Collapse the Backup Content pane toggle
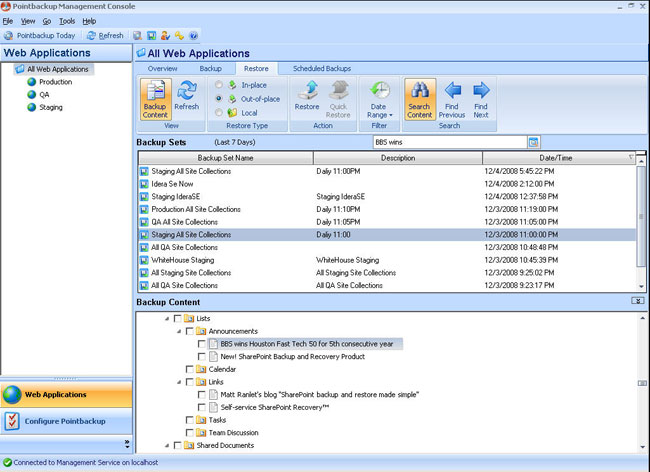 638,301
